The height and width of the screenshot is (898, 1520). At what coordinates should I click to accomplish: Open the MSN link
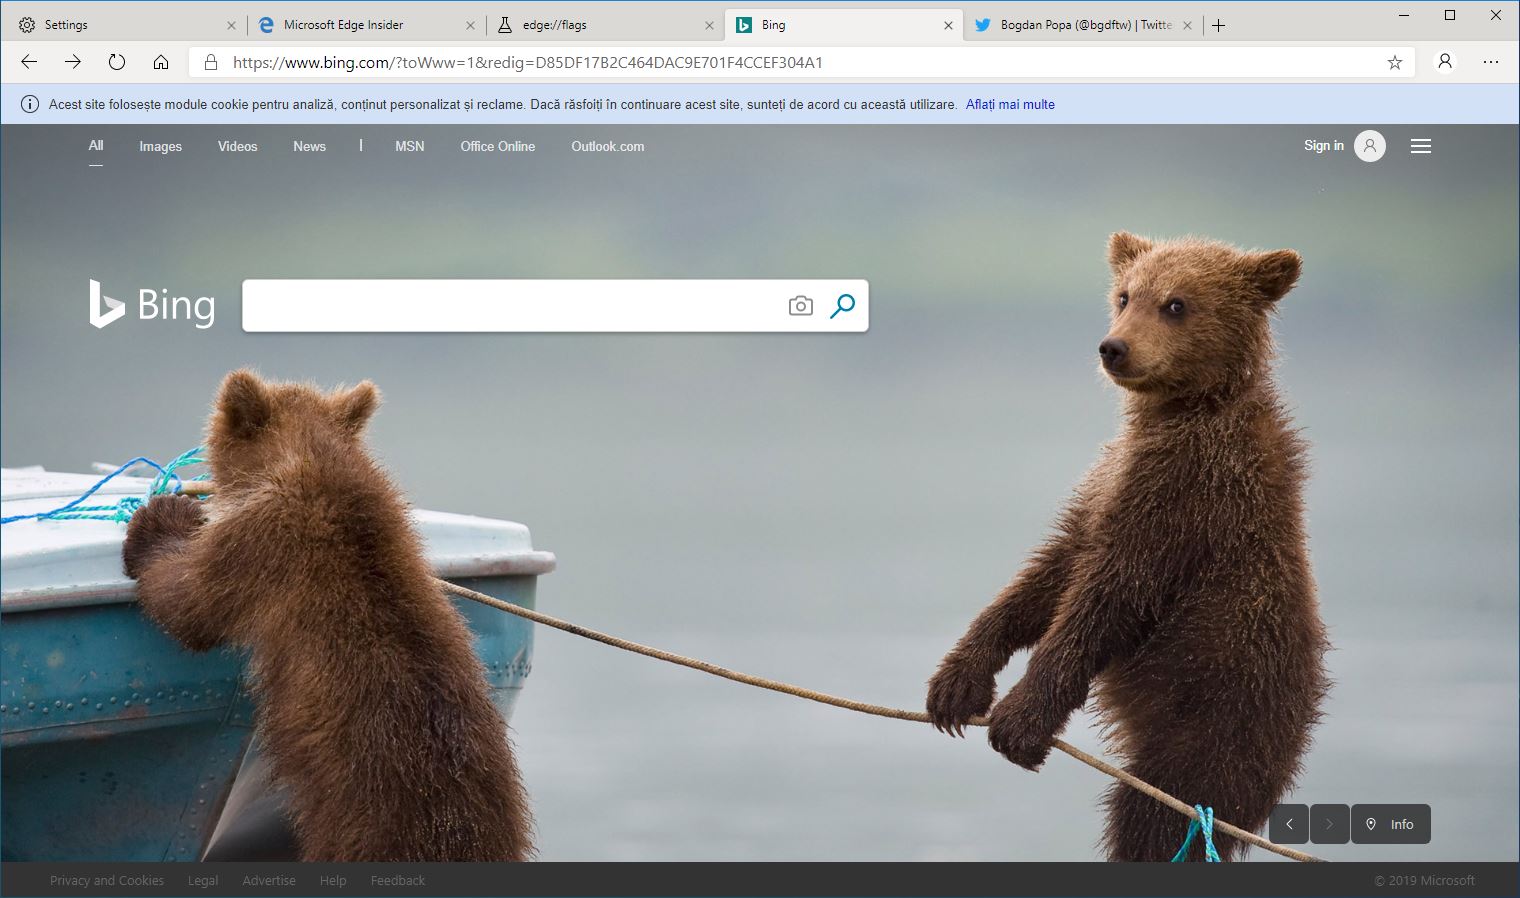410,146
